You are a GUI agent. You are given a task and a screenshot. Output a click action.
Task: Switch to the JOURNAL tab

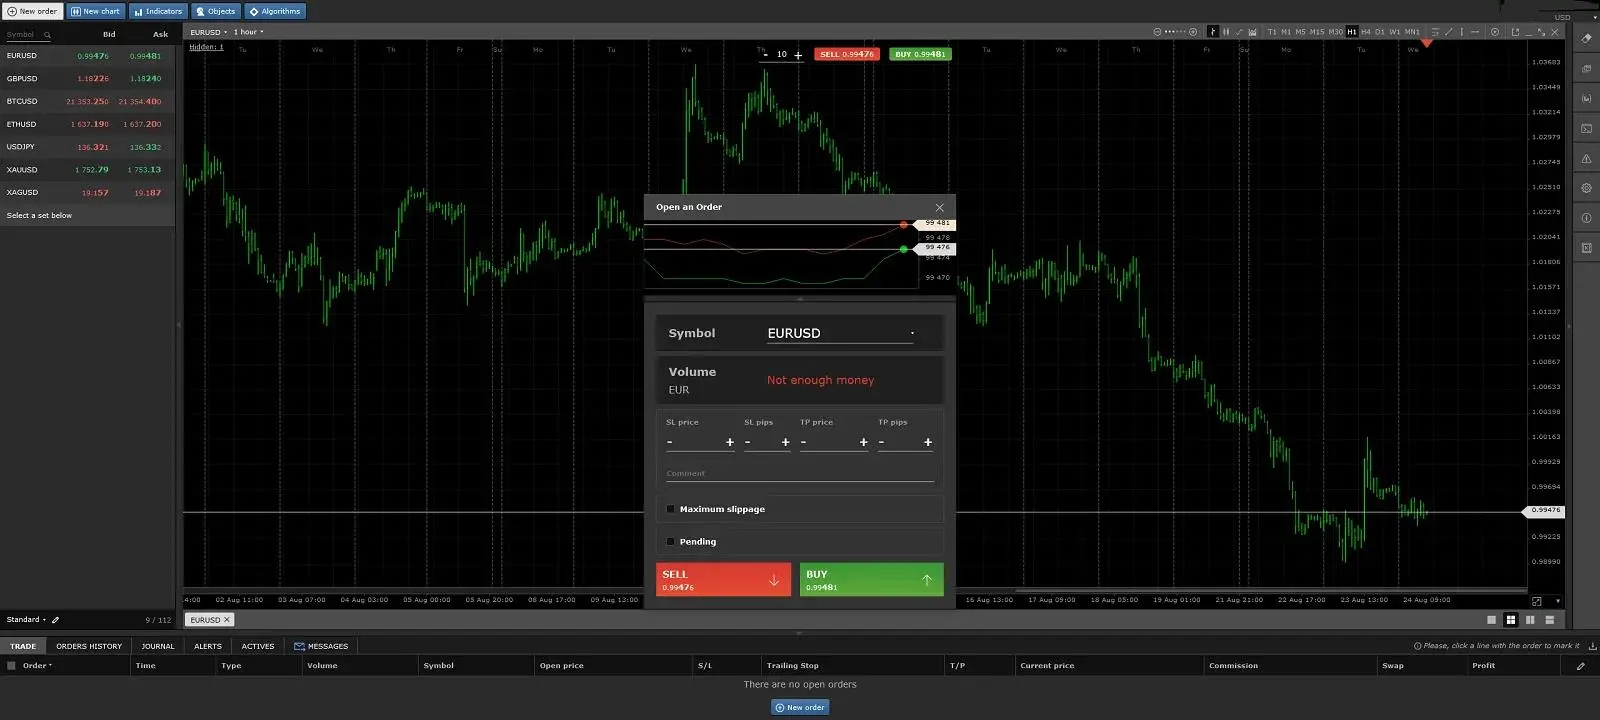pyautogui.click(x=158, y=646)
